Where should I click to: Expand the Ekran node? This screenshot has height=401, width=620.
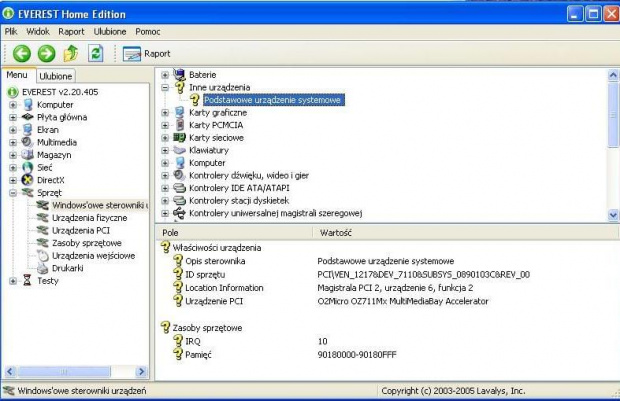point(13,130)
